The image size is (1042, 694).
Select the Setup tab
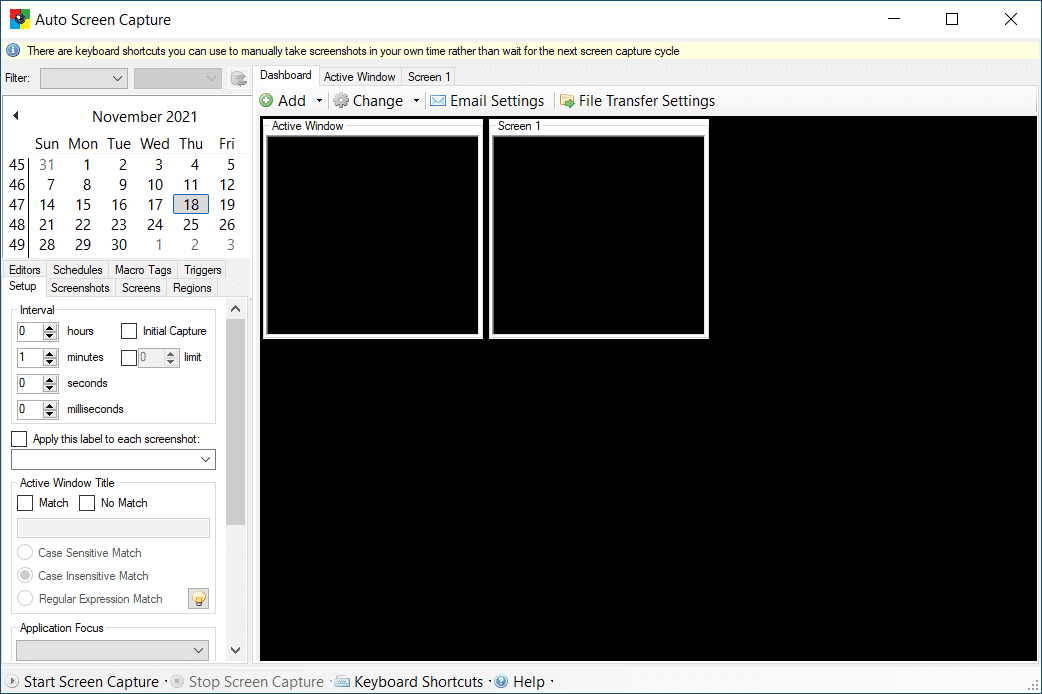click(x=23, y=287)
